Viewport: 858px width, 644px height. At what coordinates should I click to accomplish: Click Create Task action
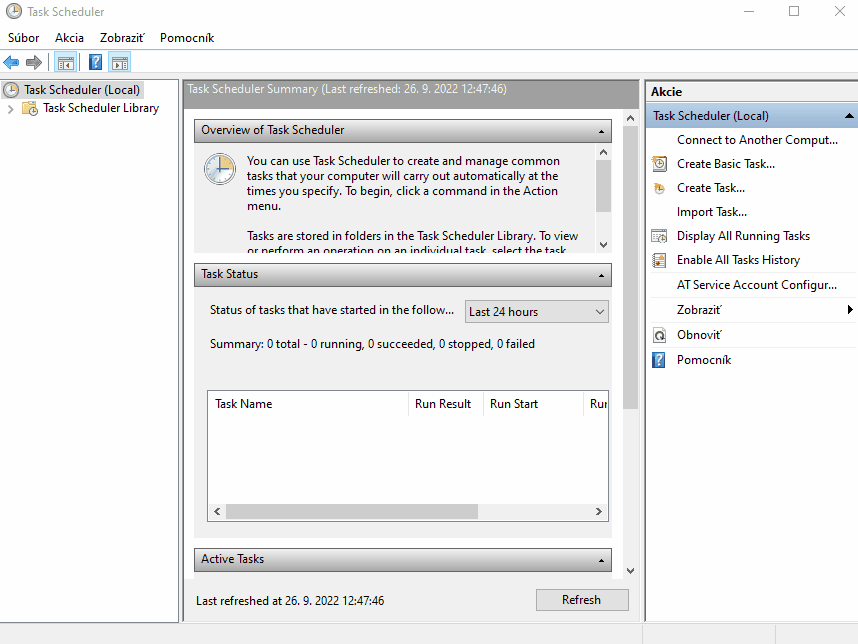(x=711, y=188)
